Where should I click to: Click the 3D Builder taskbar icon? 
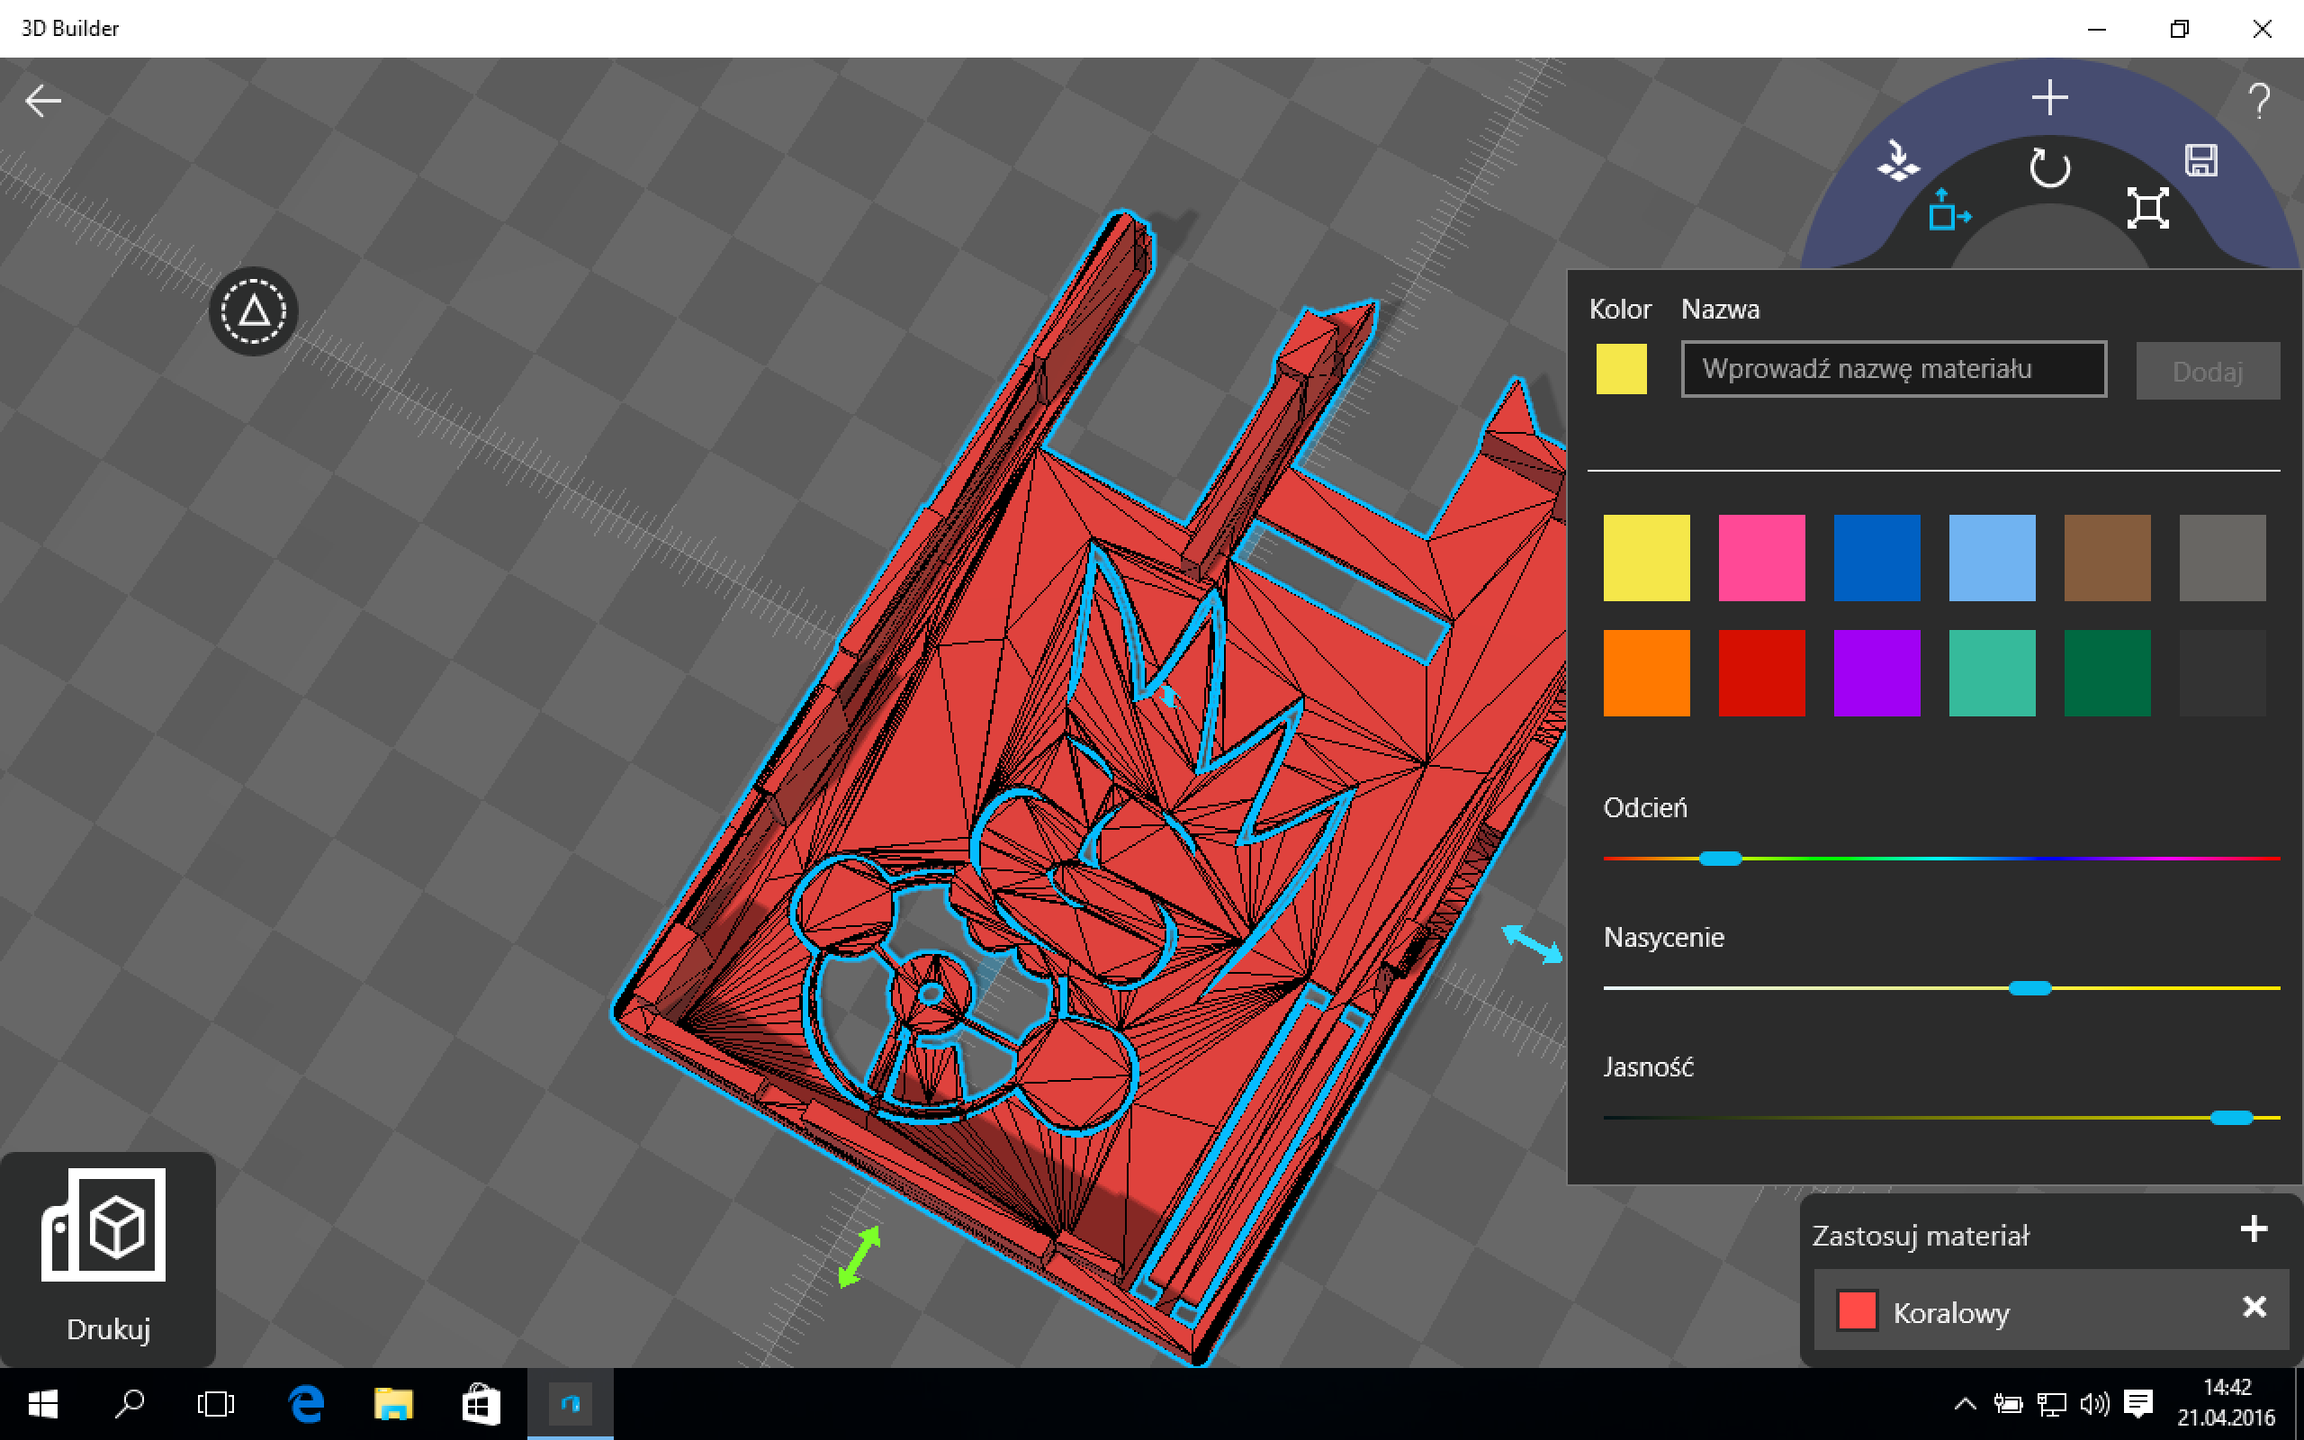point(570,1404)
